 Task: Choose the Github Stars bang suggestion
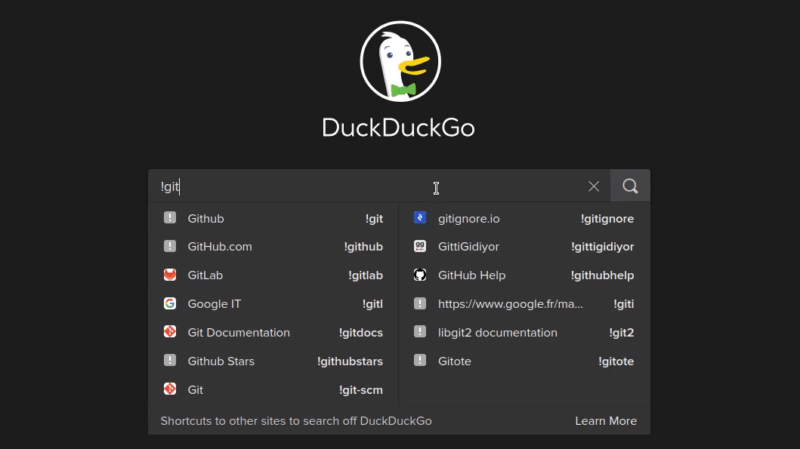[273, 361]
